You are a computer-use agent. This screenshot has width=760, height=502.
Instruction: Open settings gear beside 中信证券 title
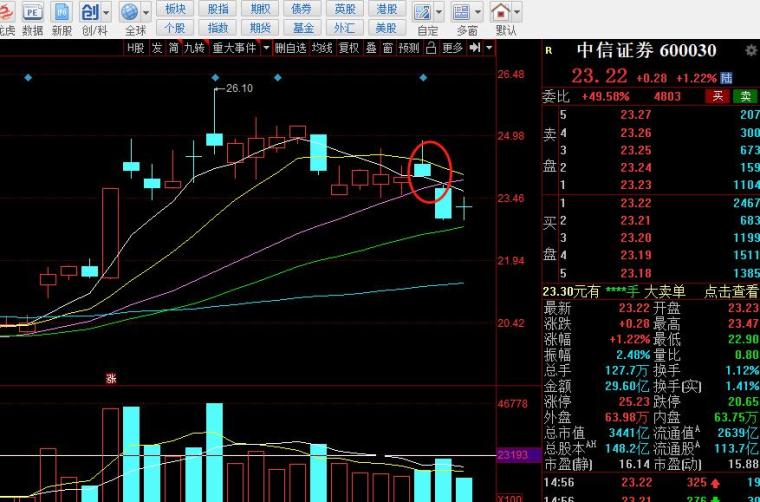[x=750, y=51]
